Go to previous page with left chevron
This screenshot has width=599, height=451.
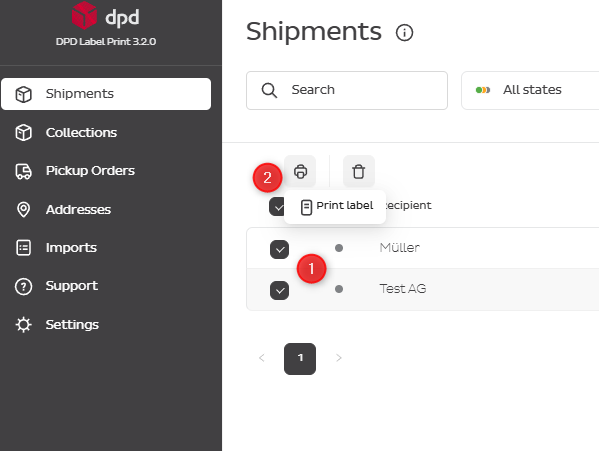(262, 358)
